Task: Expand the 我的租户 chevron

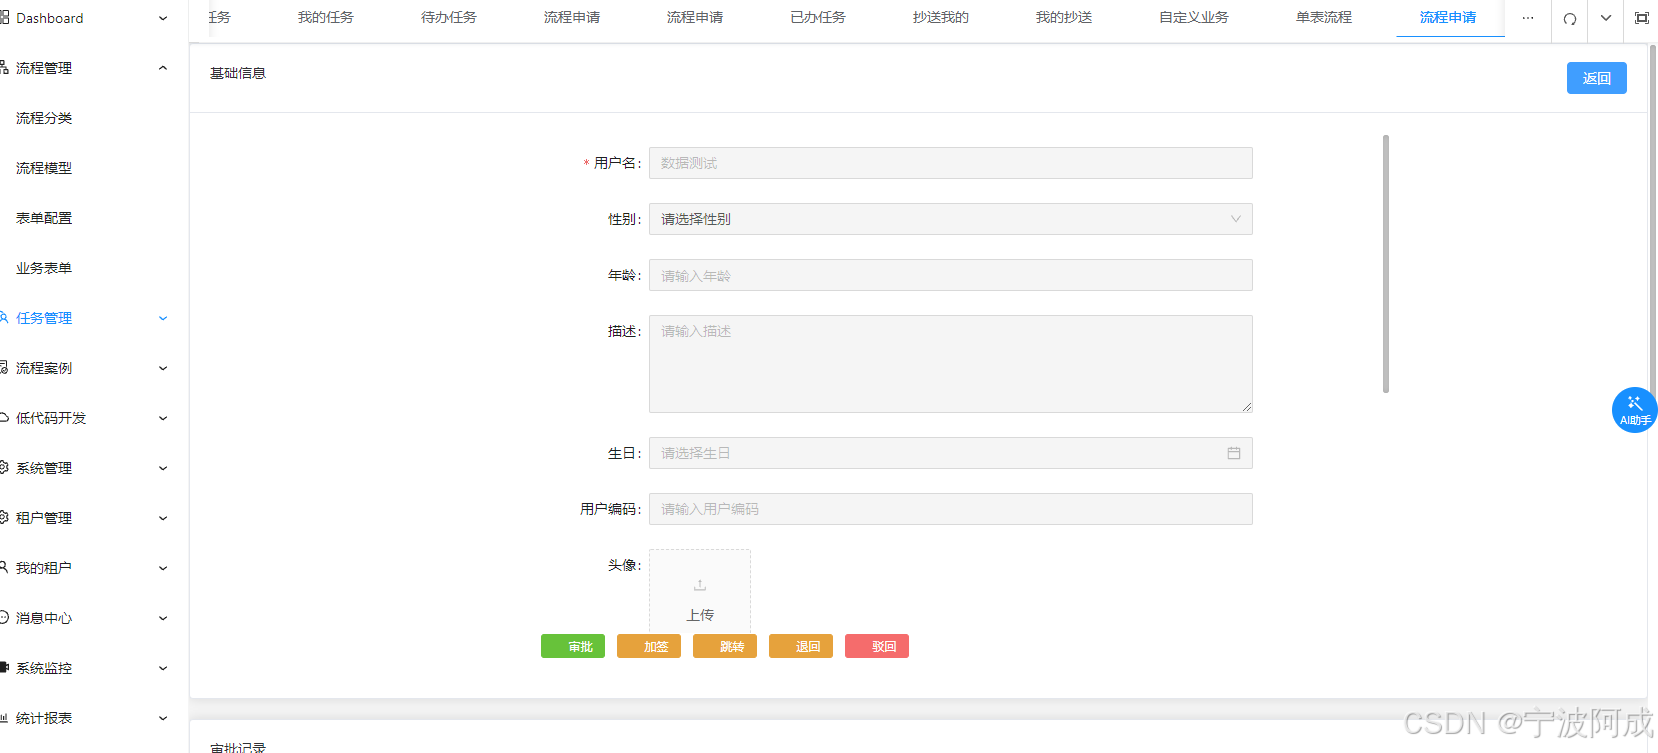Action: click(163, 568)
